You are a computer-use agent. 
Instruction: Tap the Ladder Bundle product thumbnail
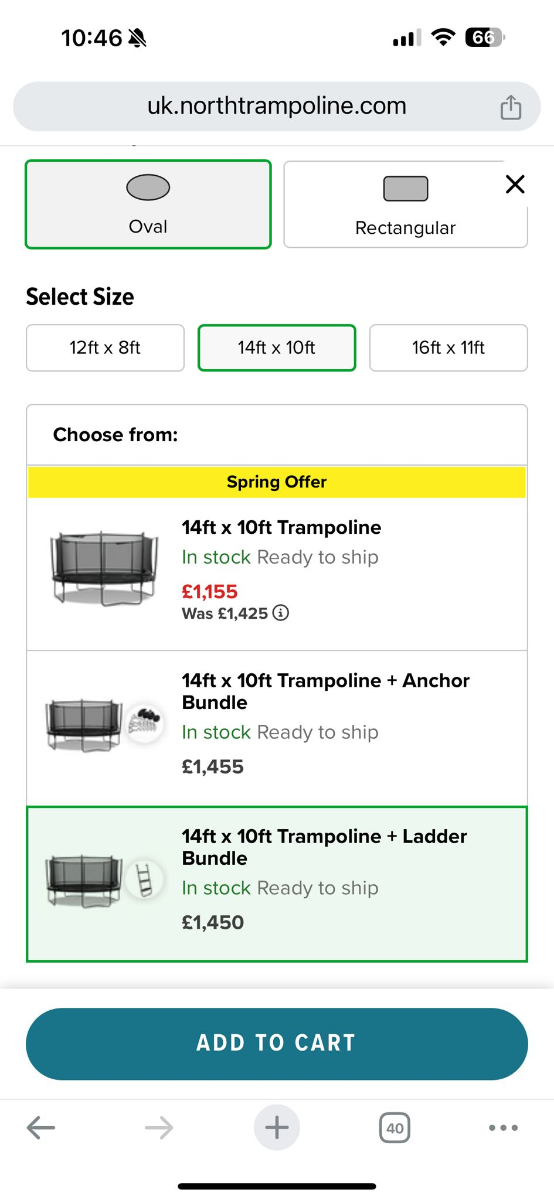tap(105, 878)
